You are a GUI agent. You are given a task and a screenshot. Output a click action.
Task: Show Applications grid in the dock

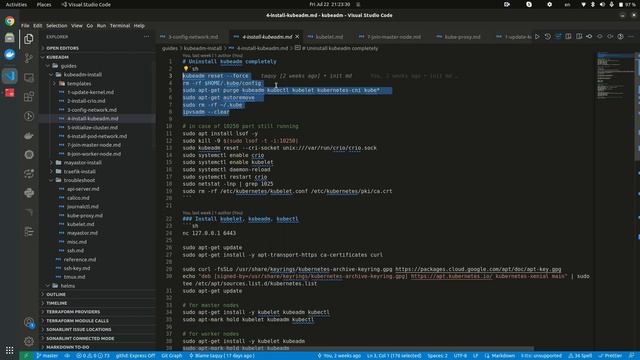click(9, 350)
